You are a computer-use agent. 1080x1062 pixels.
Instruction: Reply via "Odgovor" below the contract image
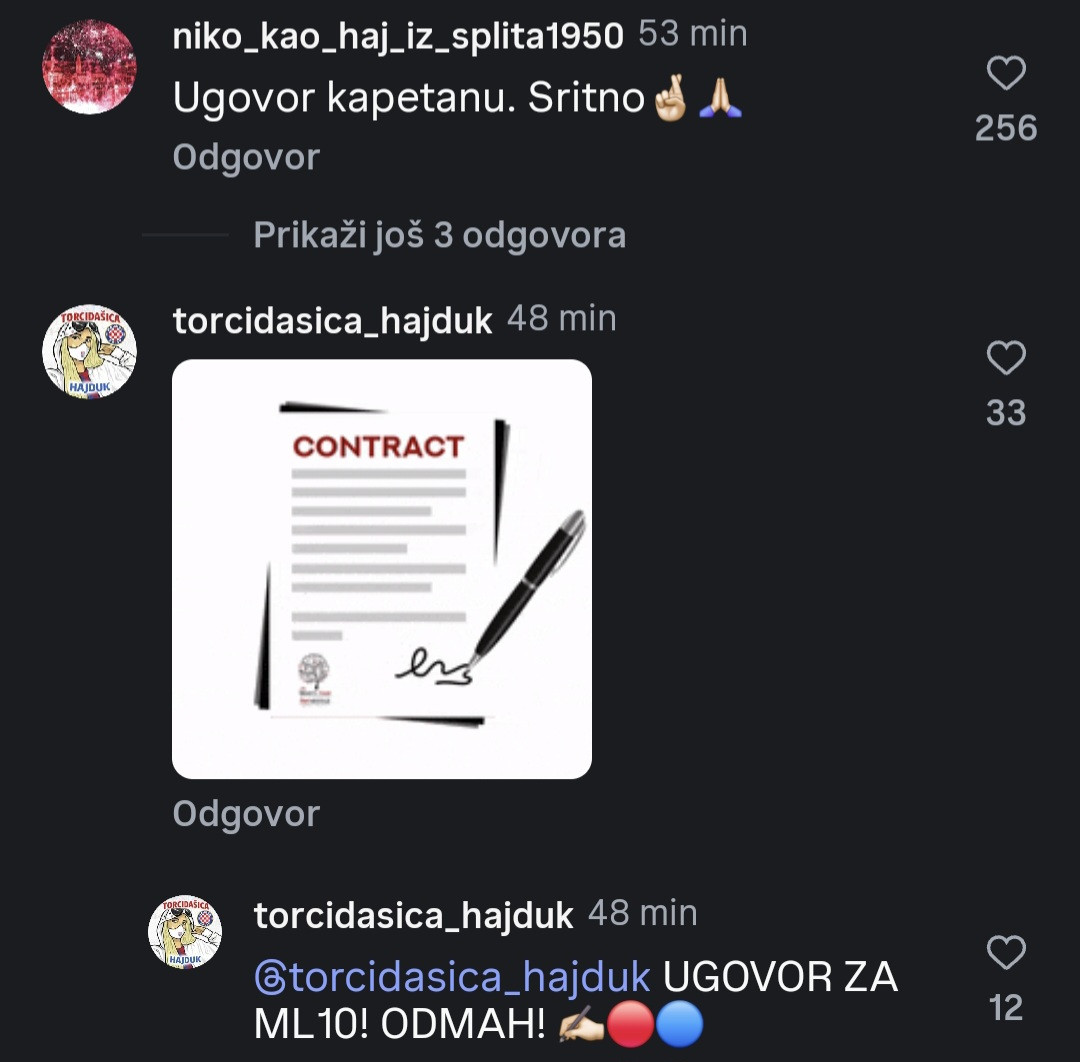246,814
